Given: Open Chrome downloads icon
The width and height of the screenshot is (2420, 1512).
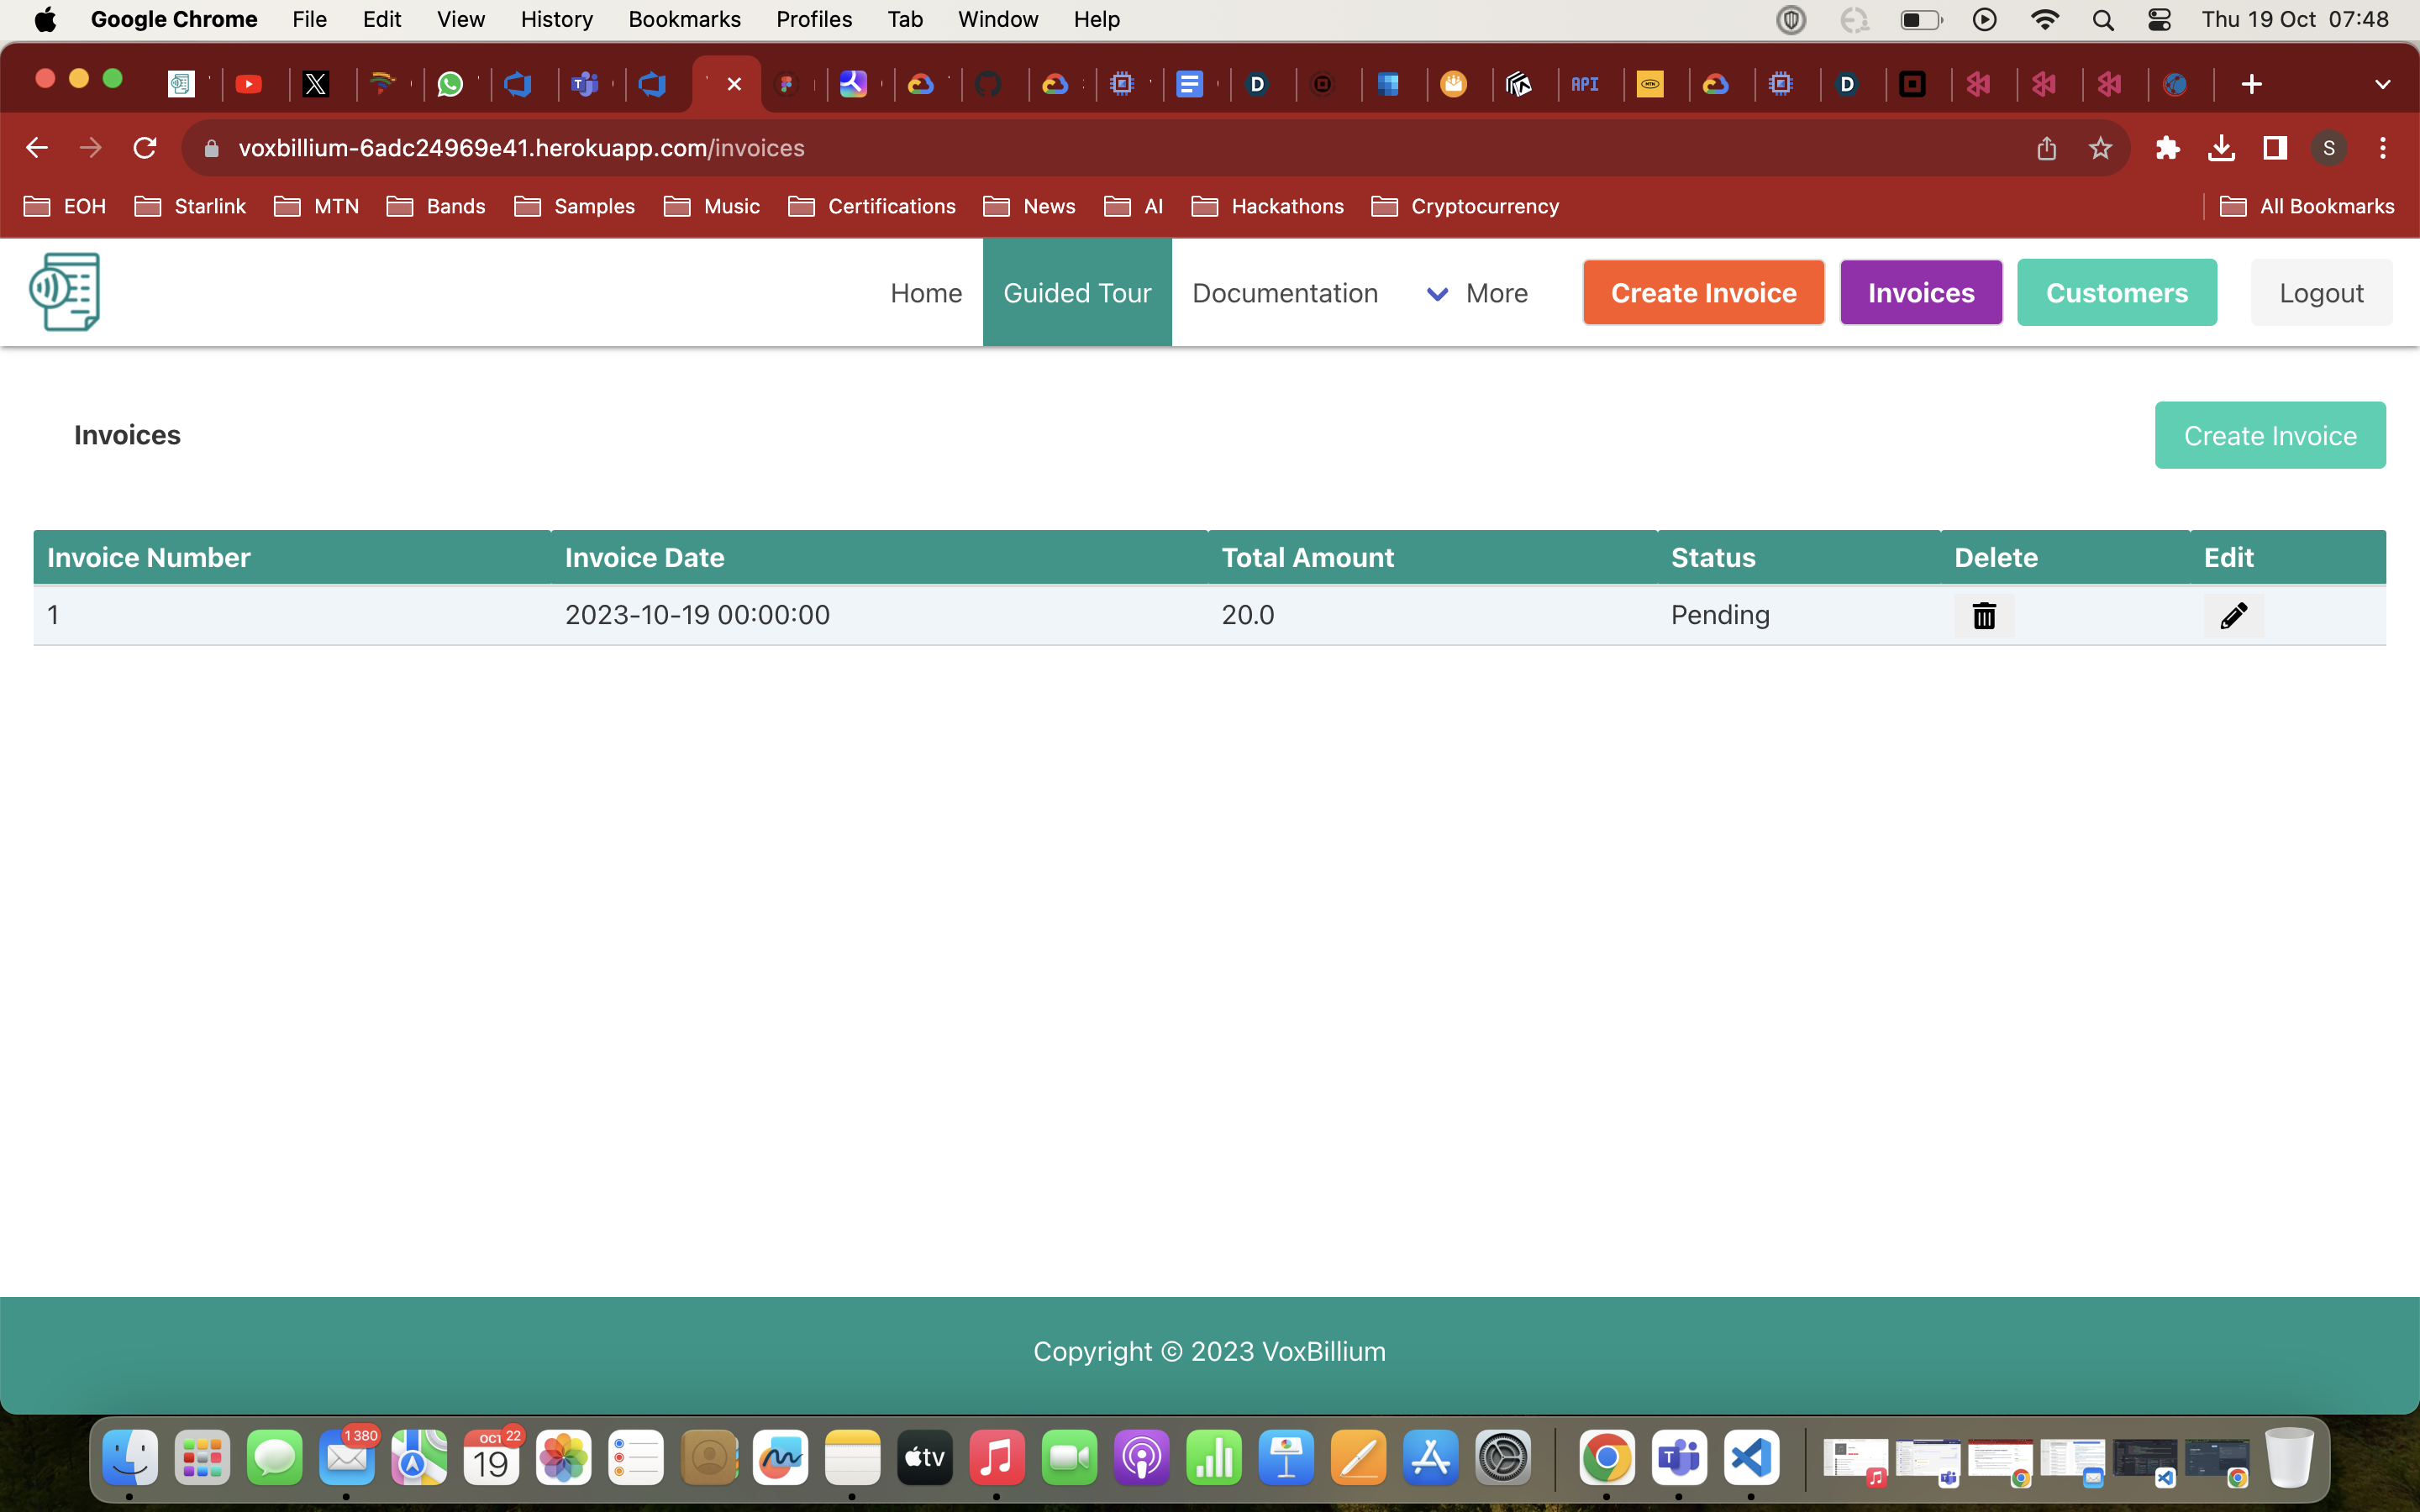Looking at the screenshot, I should [x=2221, y=148].
